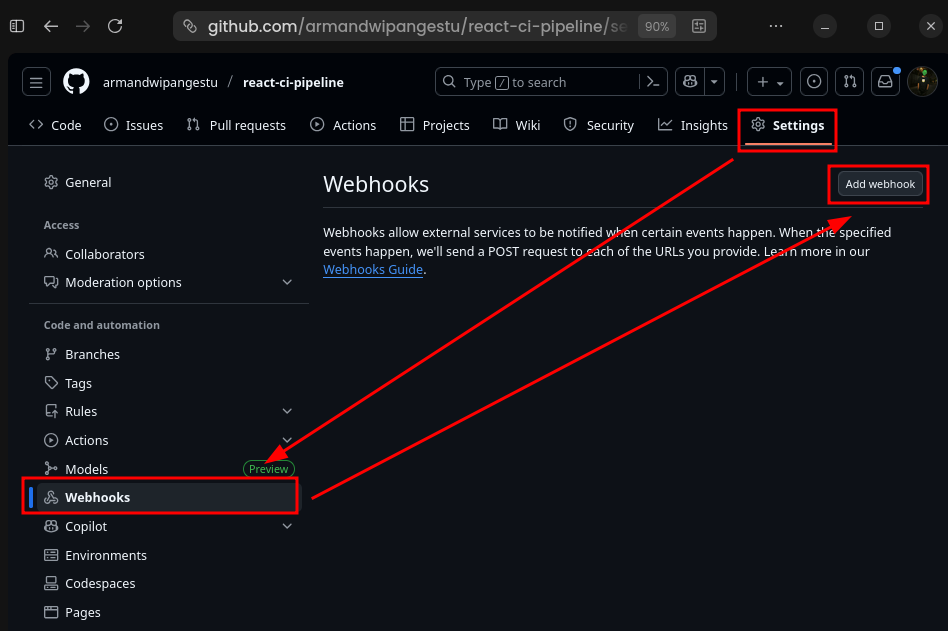Expand the Copilot sidebar section
This screenshot has width=948, height=631.
287,526
